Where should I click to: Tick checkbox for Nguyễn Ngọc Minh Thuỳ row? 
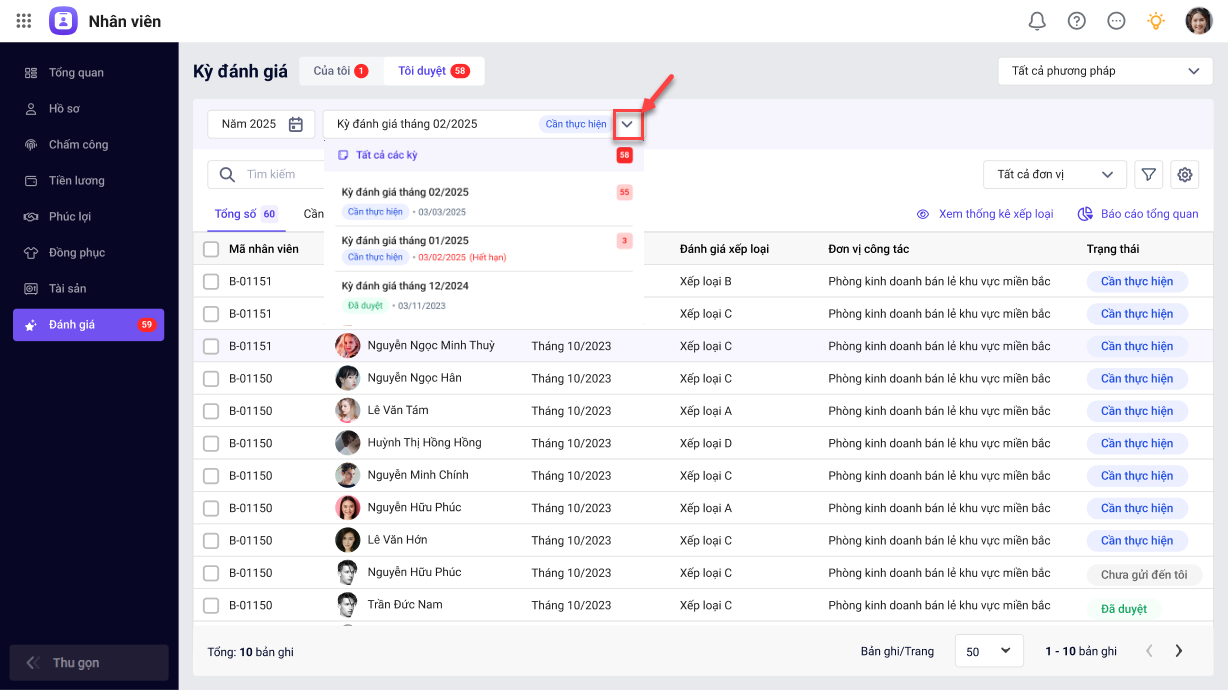point(211,346)
